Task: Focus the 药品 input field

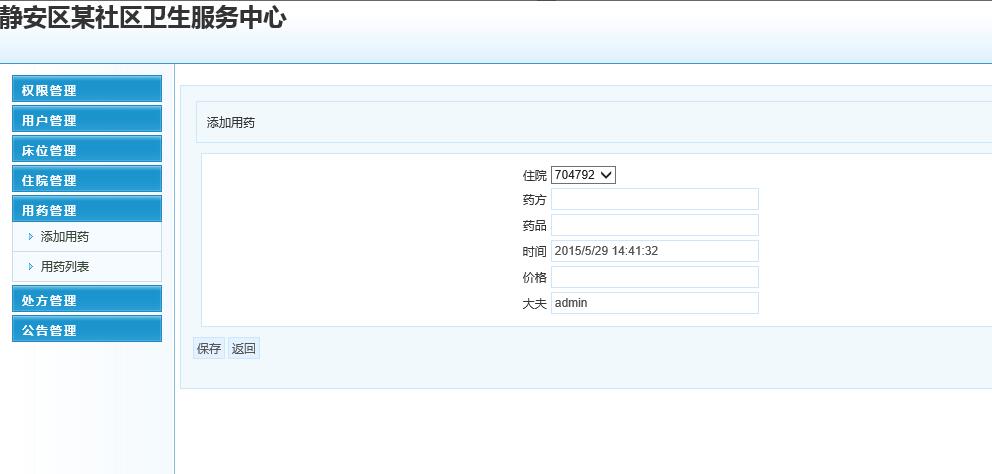Action: (655, 225)
